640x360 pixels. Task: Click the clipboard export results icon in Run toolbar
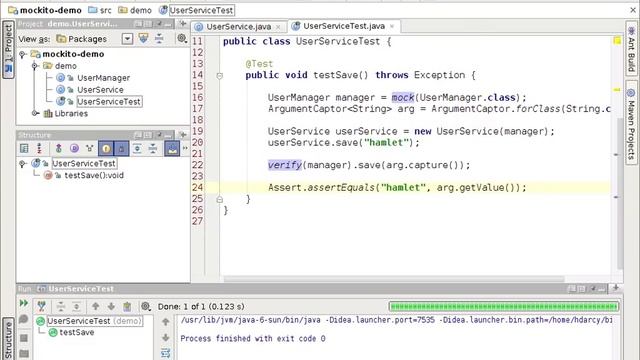click(x=127, y=306)
